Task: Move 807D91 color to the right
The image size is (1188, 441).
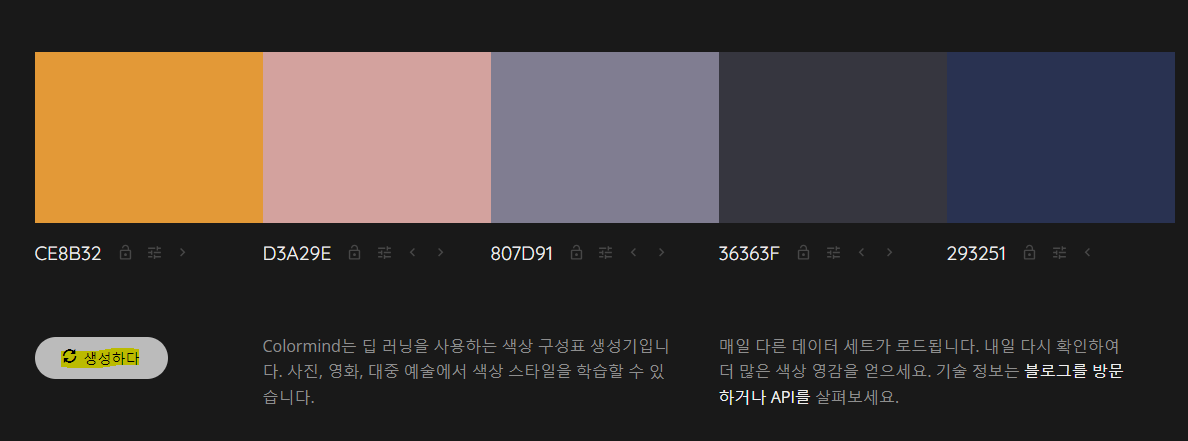Action: [x=661, y=252]
